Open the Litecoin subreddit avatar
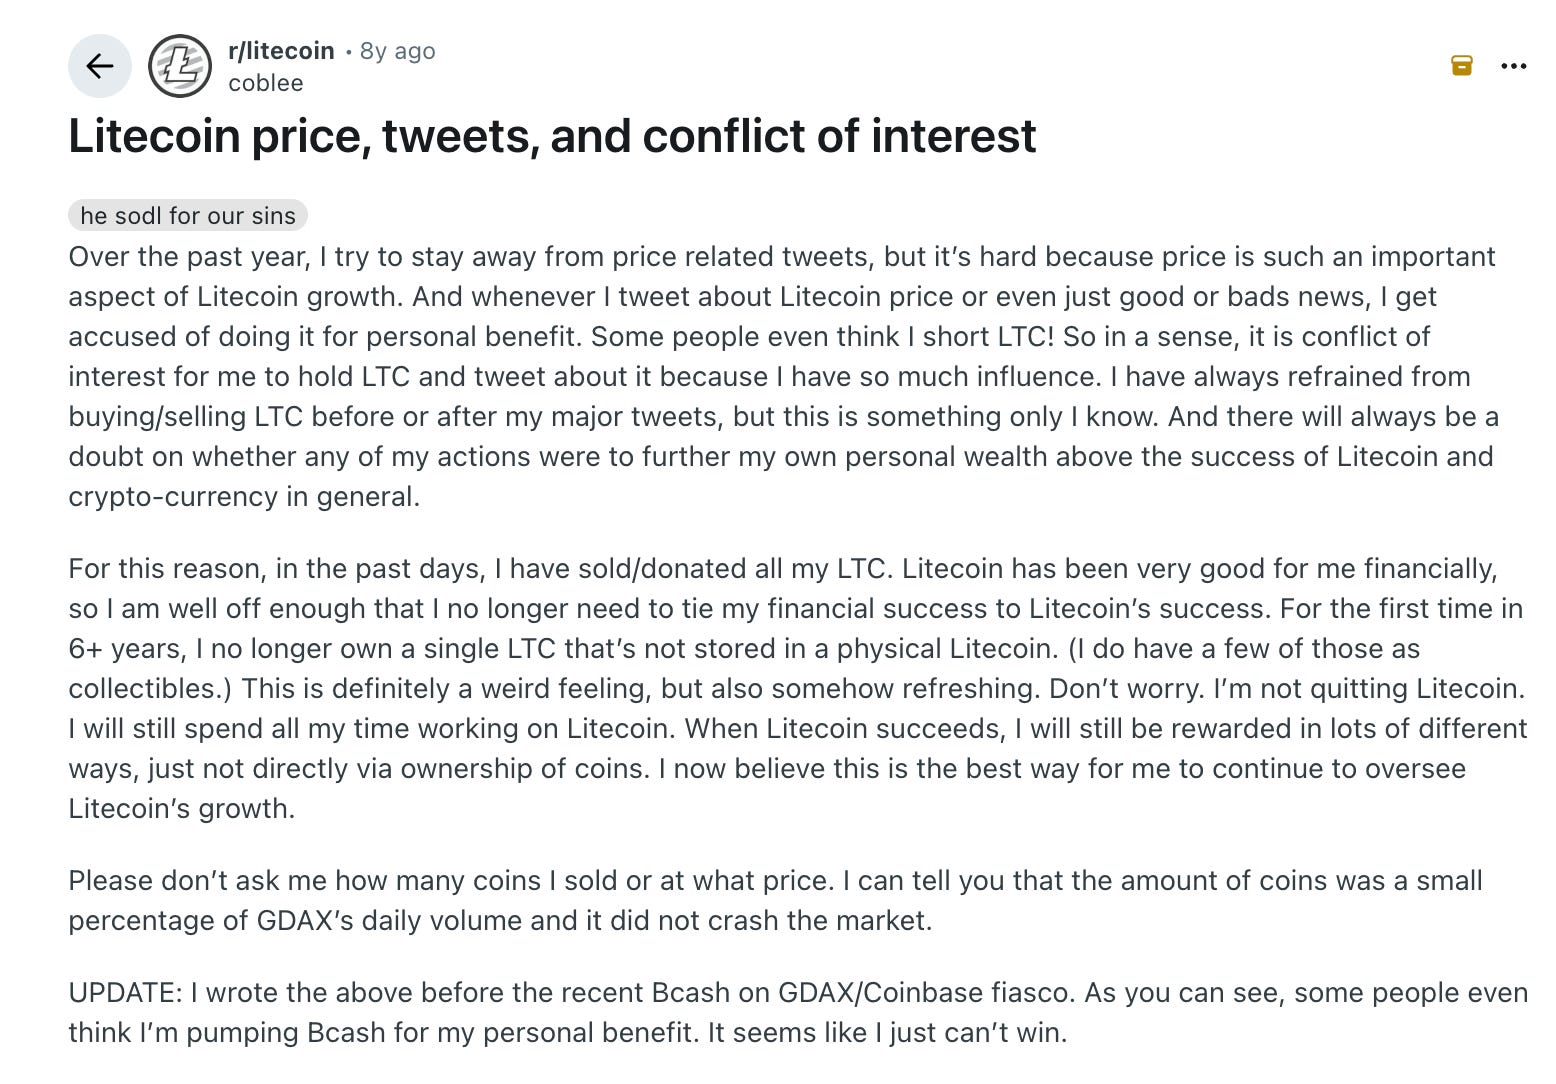 pyautogui.click(x=180, y=66)
